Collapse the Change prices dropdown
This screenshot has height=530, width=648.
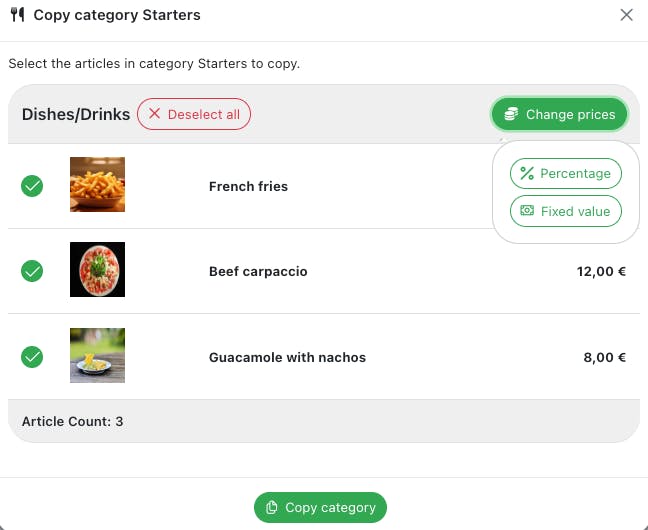[560, 114]
